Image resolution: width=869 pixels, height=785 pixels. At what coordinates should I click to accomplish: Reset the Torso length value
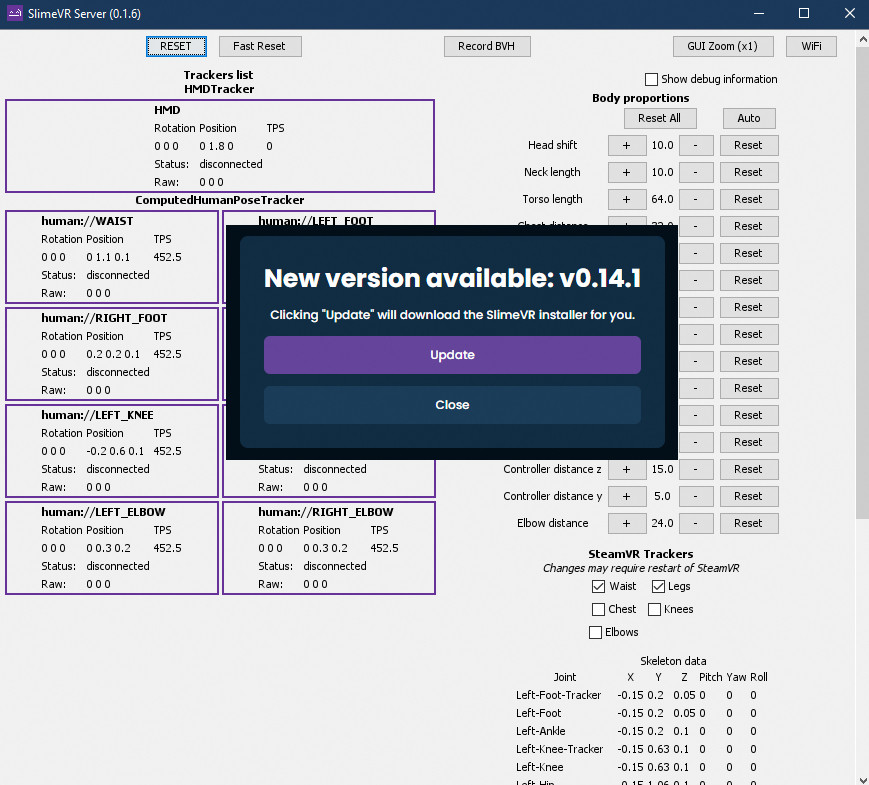[749, 200]
